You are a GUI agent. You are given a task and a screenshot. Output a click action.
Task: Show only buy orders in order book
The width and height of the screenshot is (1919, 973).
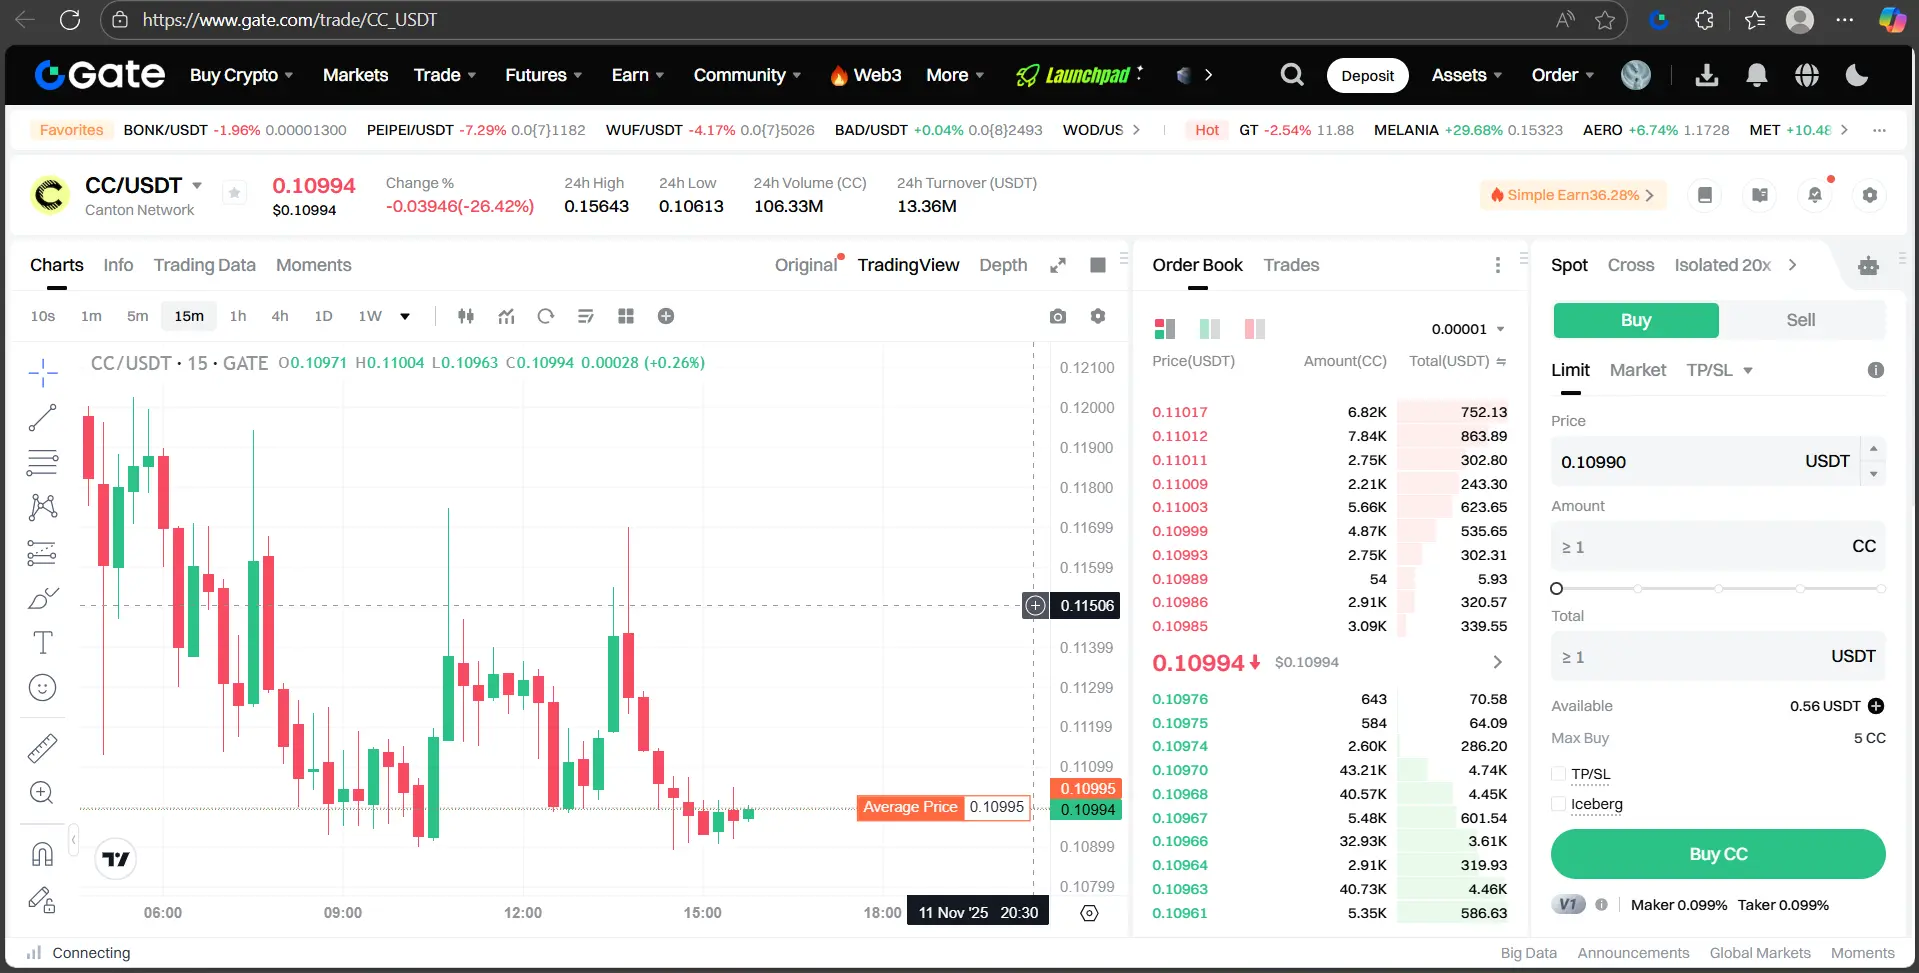point(1210,329)
